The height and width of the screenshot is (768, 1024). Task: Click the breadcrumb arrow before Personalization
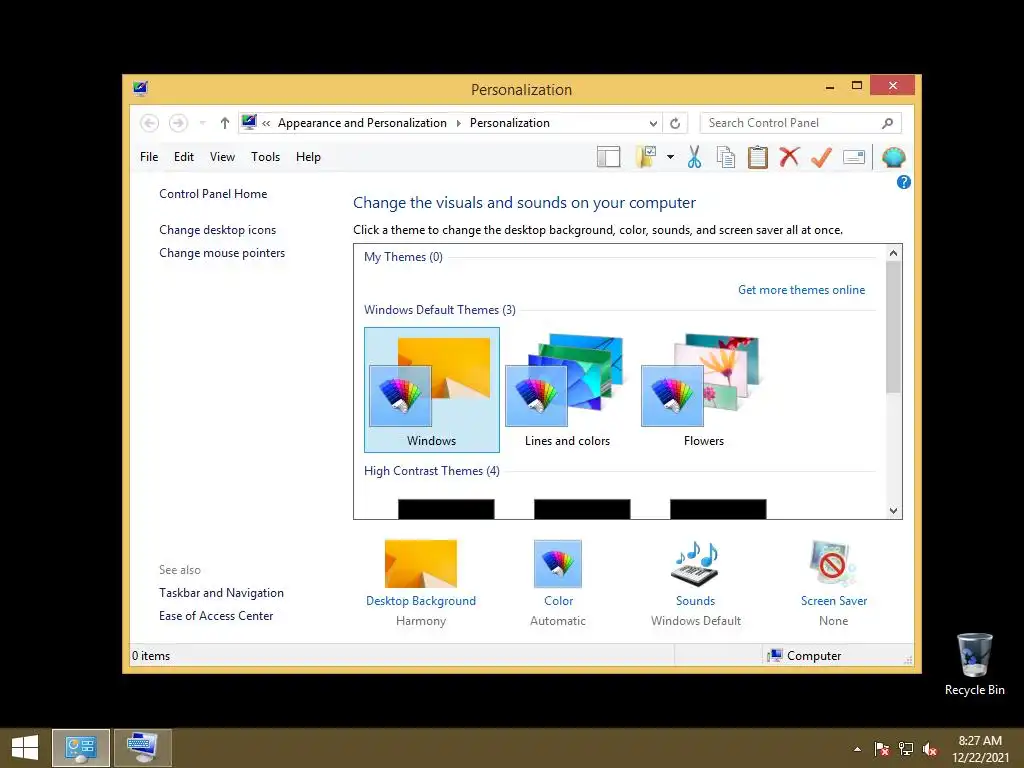coord(458,123)
